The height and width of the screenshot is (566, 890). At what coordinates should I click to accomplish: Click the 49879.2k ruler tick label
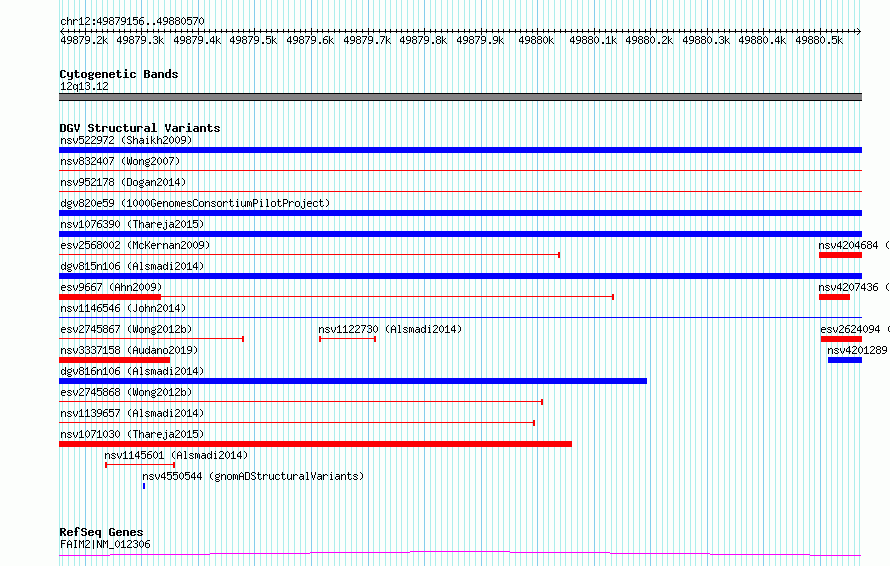[84, 40]
